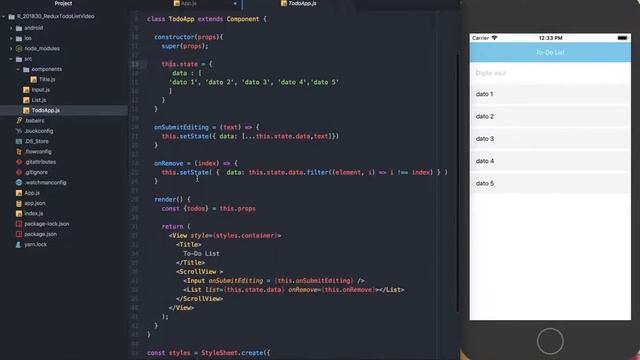Viewport: 640px width, 360px height.
Task: Click the simulator home button
Action: pyautogui.click(x=550, y=341)
